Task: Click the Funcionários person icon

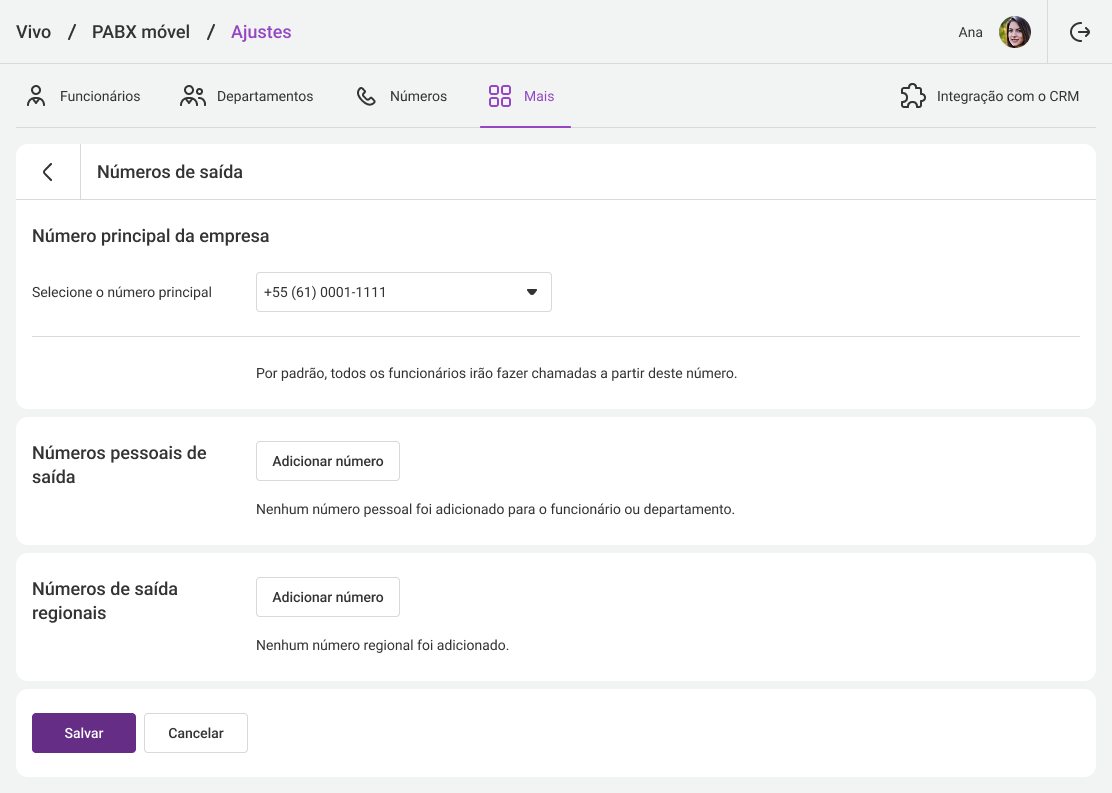Action: coord(36,96)
